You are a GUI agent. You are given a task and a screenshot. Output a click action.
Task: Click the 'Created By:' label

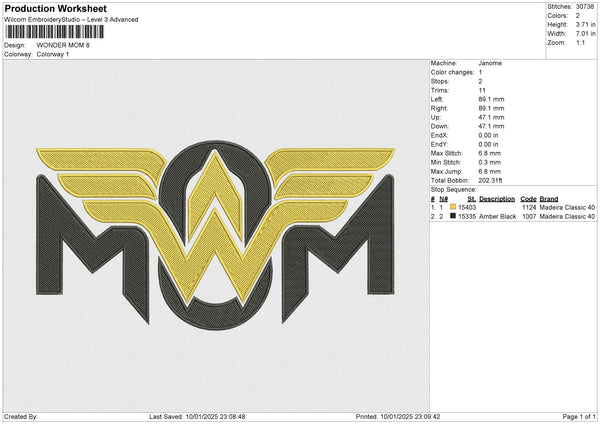click(21, 417)
